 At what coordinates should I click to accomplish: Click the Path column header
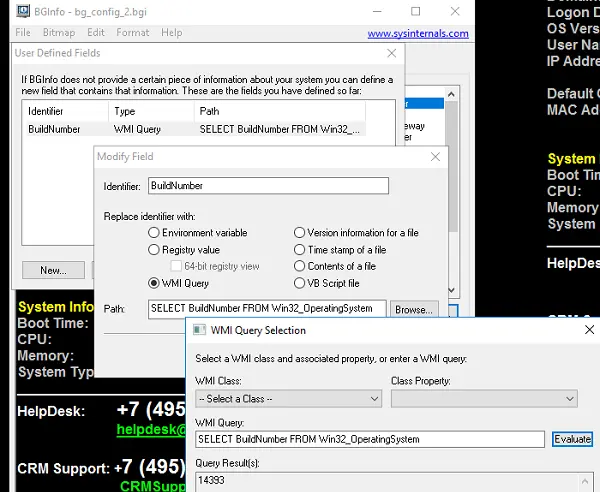coord(280,111)
